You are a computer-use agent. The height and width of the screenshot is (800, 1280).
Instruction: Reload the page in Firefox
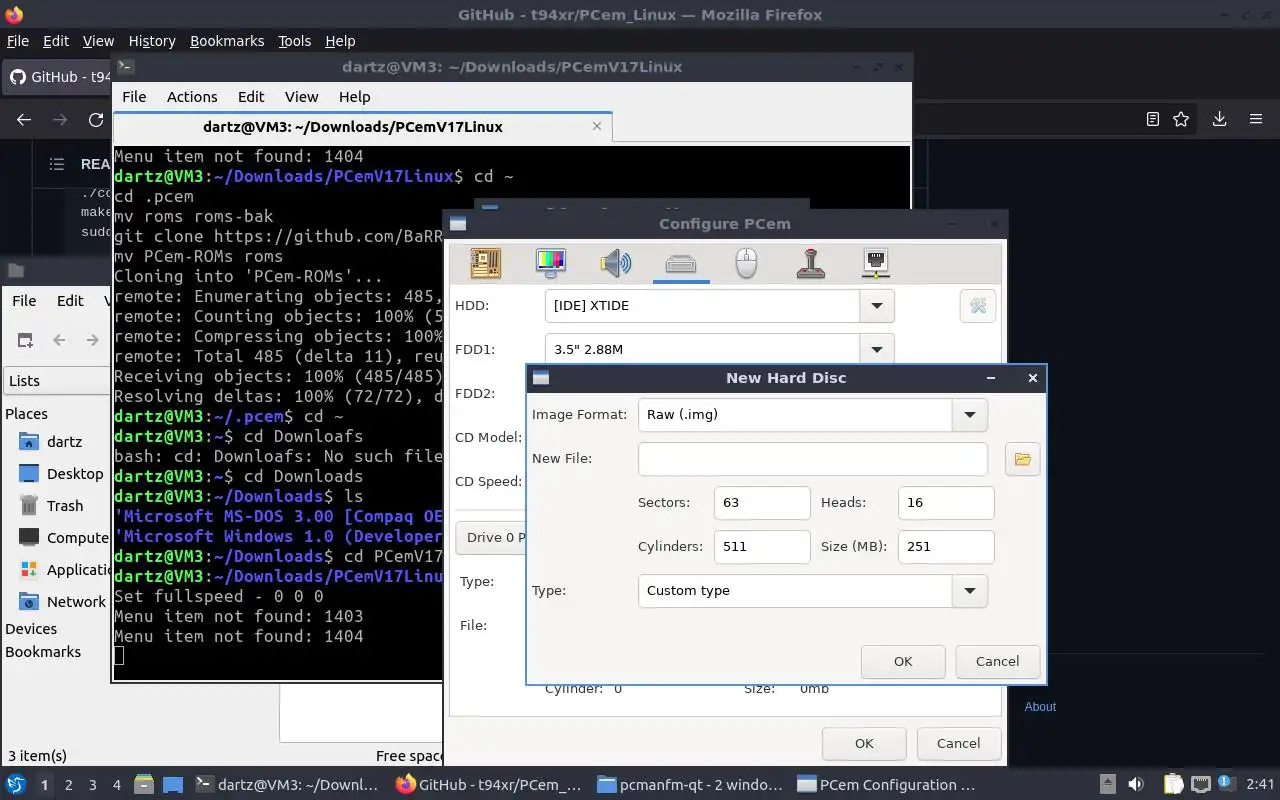(96, 119)
